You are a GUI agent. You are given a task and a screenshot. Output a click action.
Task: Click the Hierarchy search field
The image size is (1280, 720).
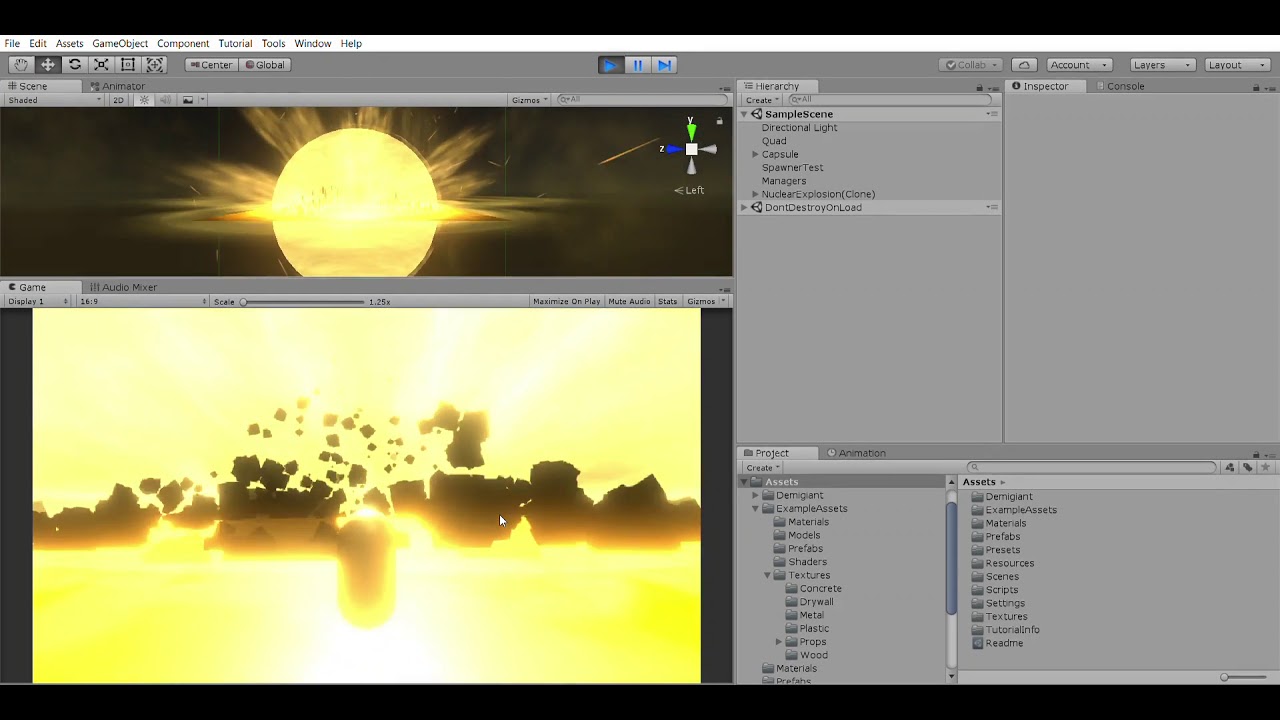click(x=890, y=100)
